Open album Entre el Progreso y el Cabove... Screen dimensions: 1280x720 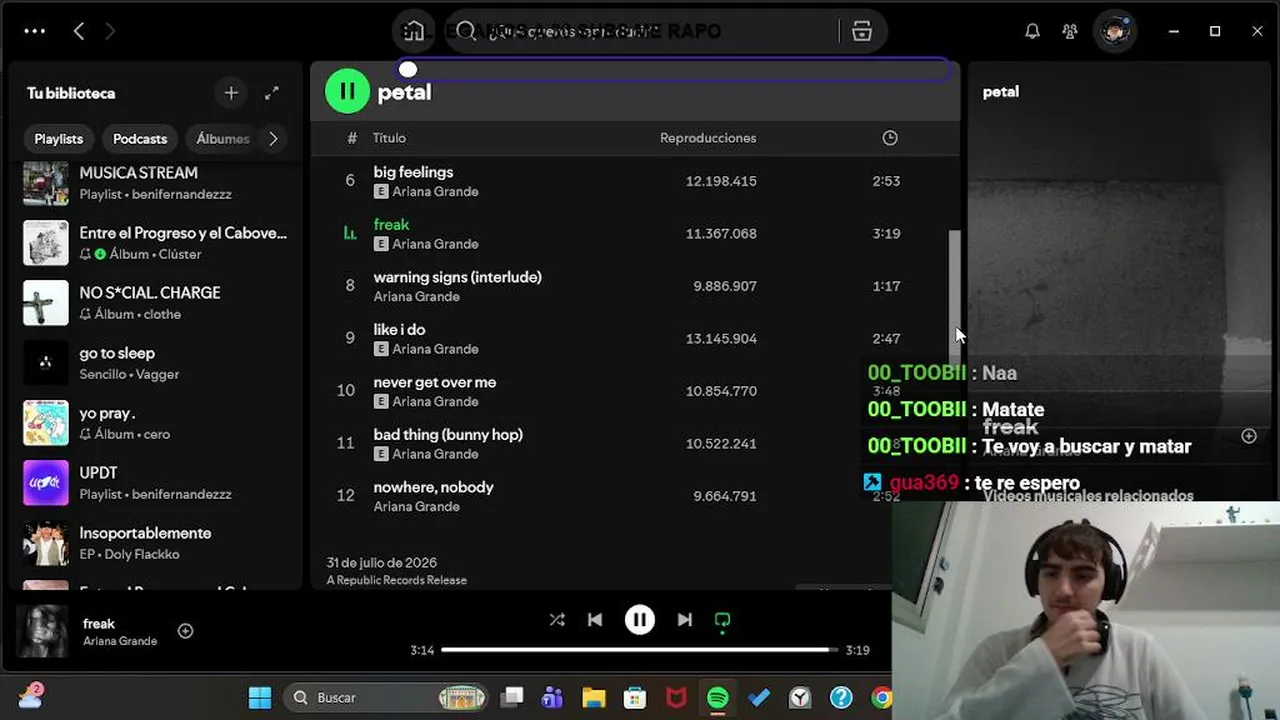[x=156, y=243]
